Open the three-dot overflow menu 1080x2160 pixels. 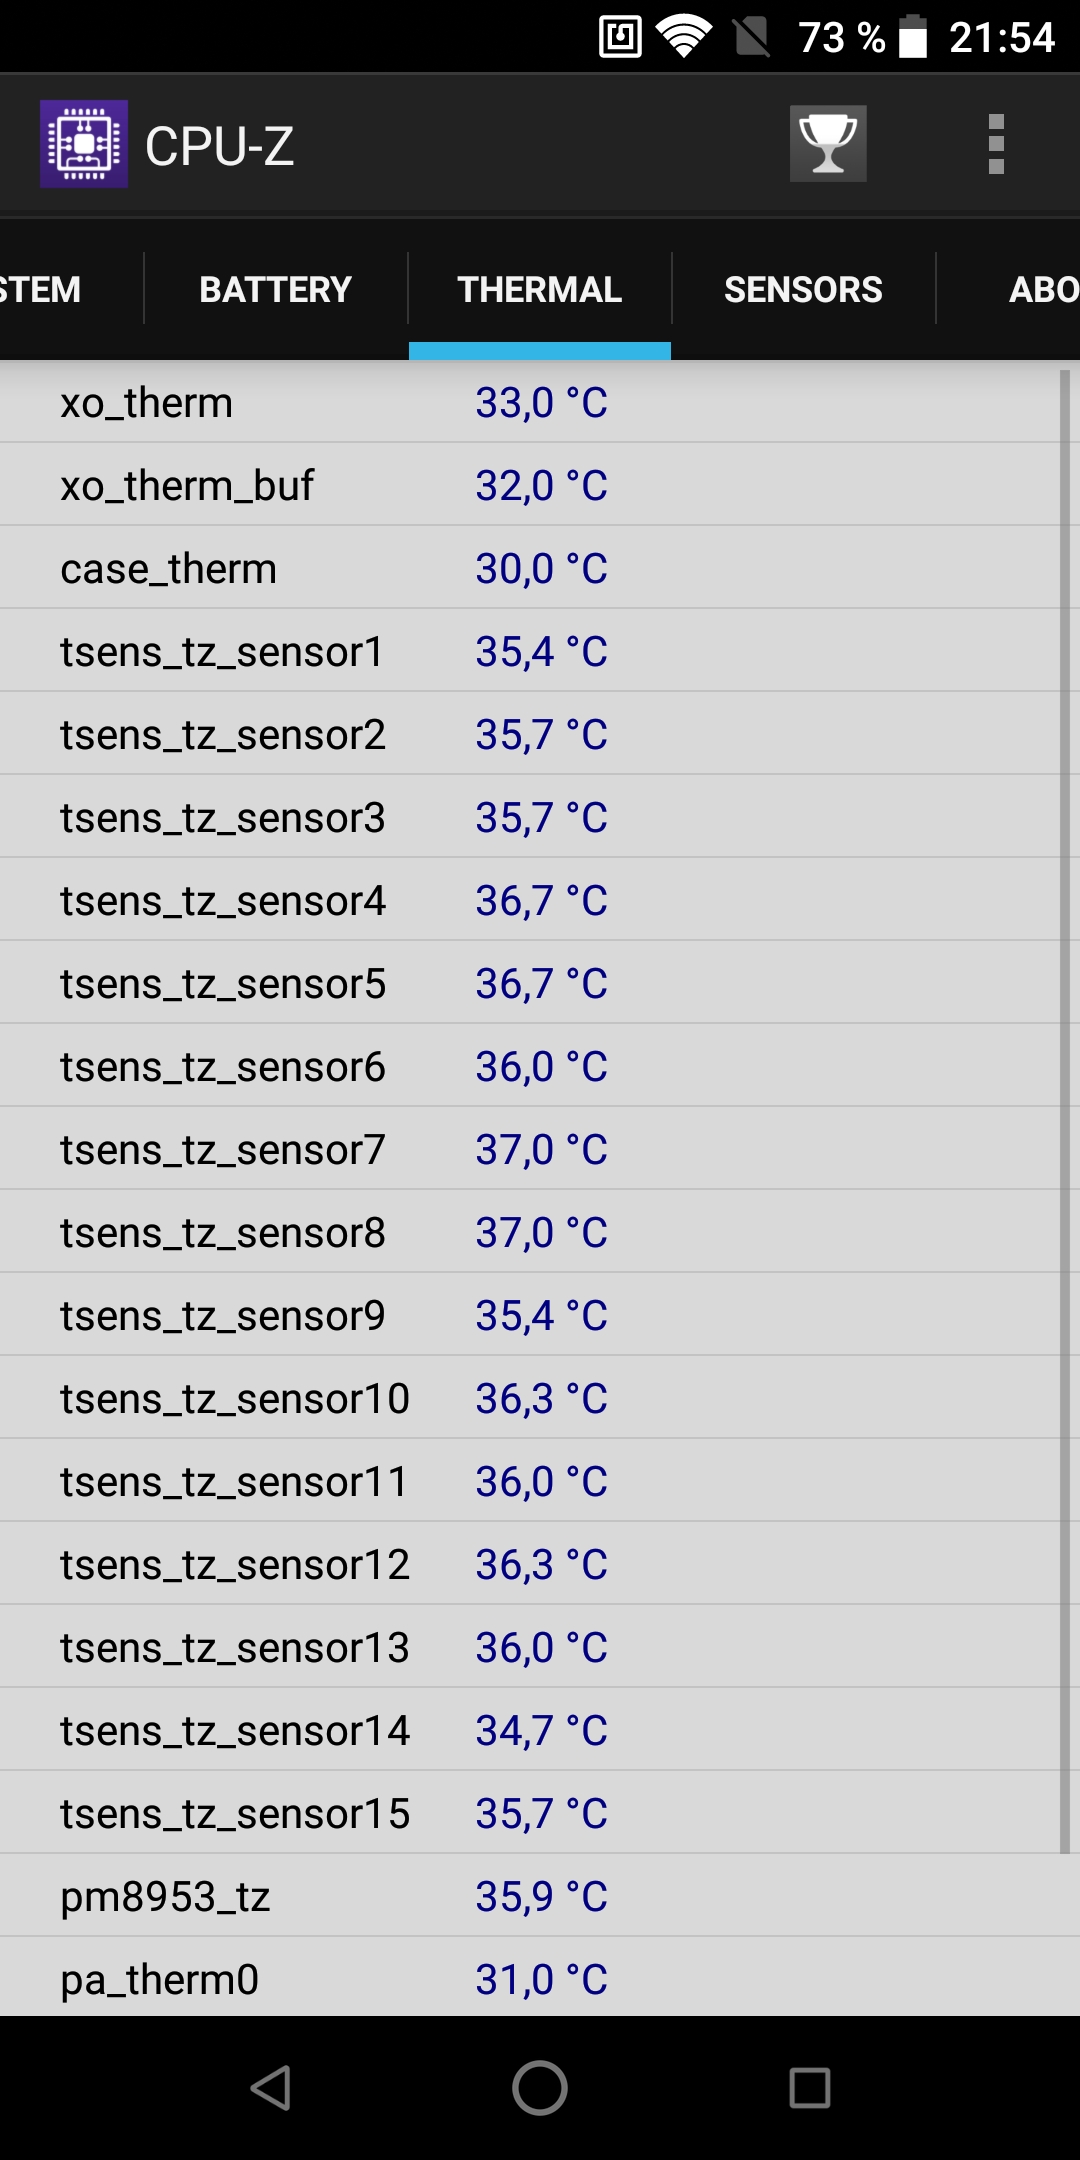pos(996,144)
